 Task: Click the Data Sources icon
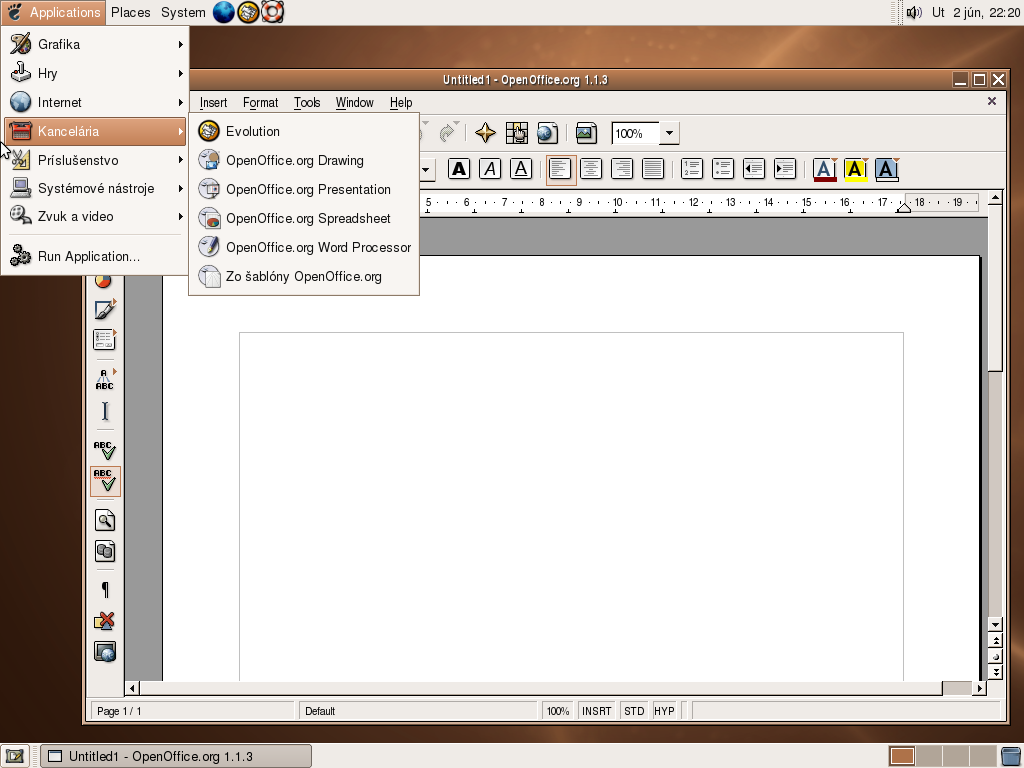click(104, 551)
